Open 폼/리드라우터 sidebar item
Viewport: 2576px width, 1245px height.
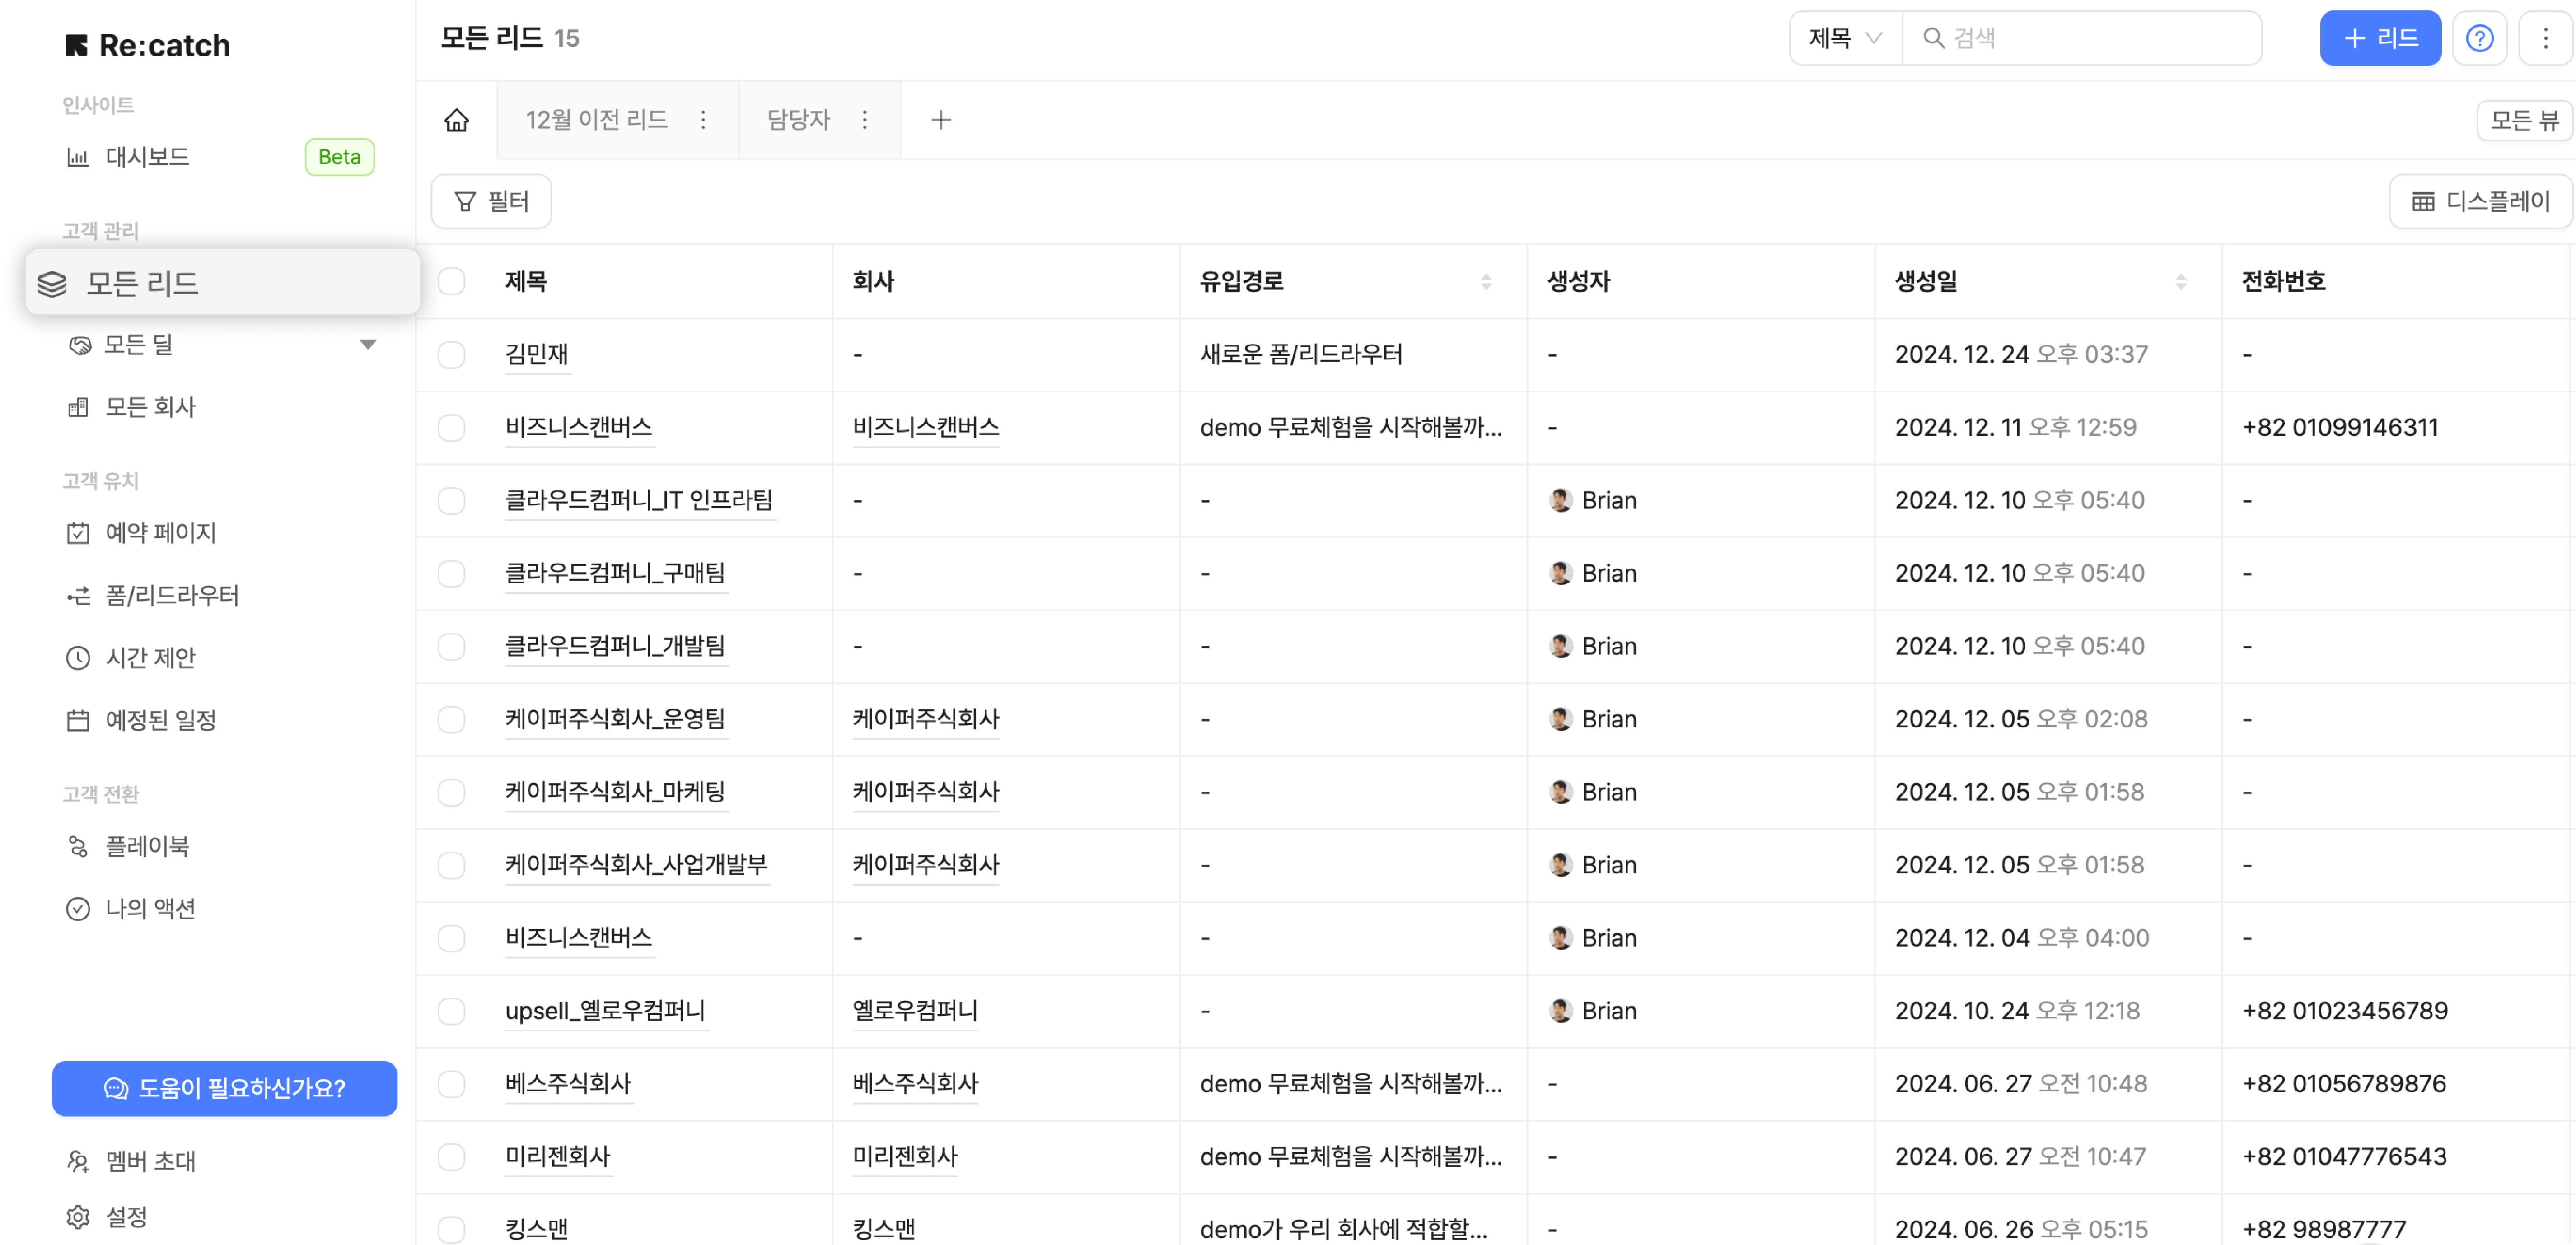pyautogui.click(x=172, y=596)
